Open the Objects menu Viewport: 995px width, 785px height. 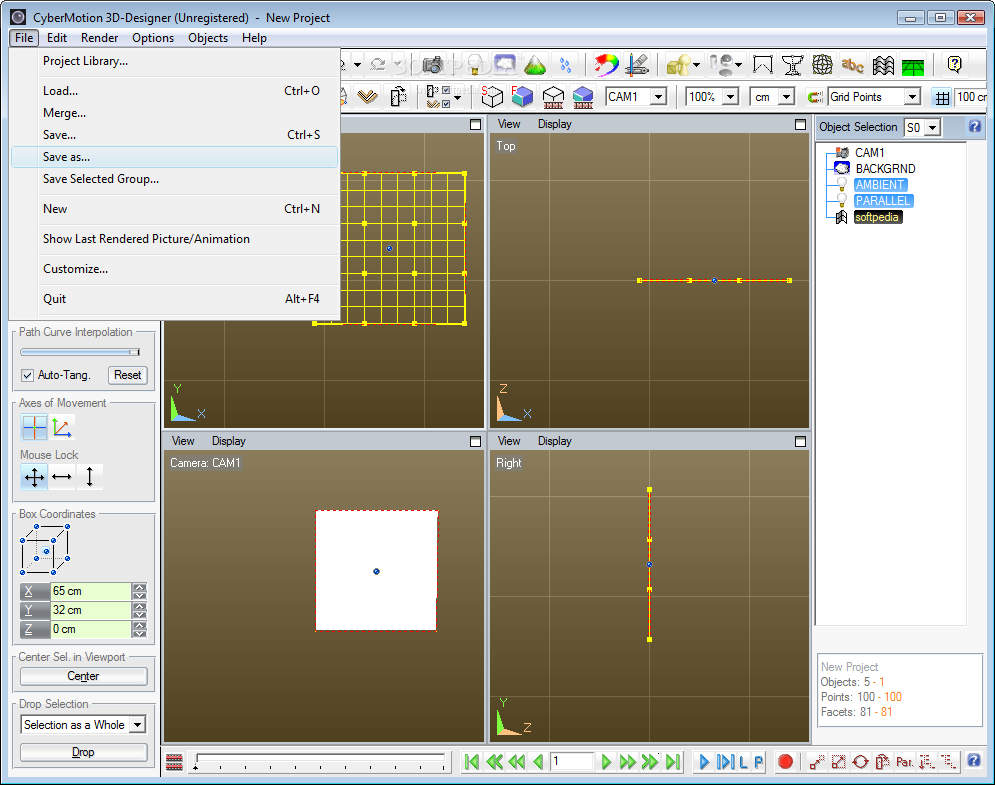click(x=208, y=37)
